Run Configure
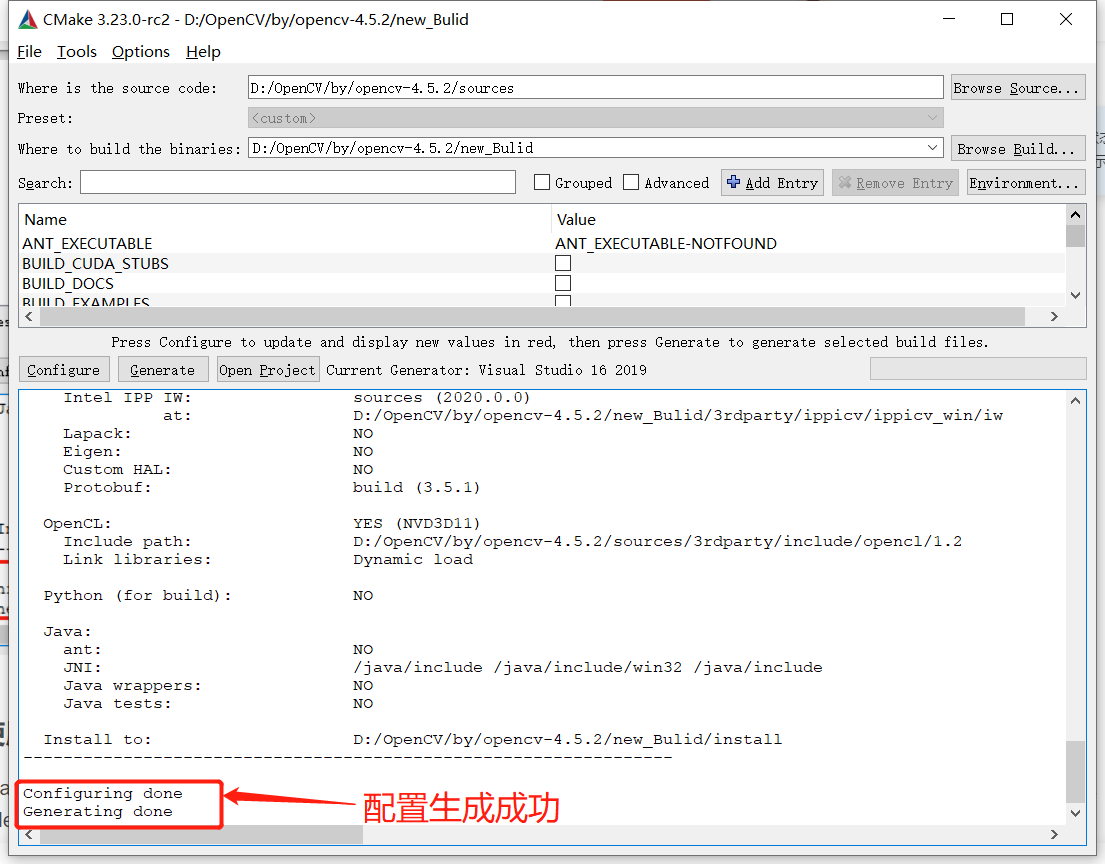The height and width of the screenshot is (864, 1105). click(x=63, y=370)
